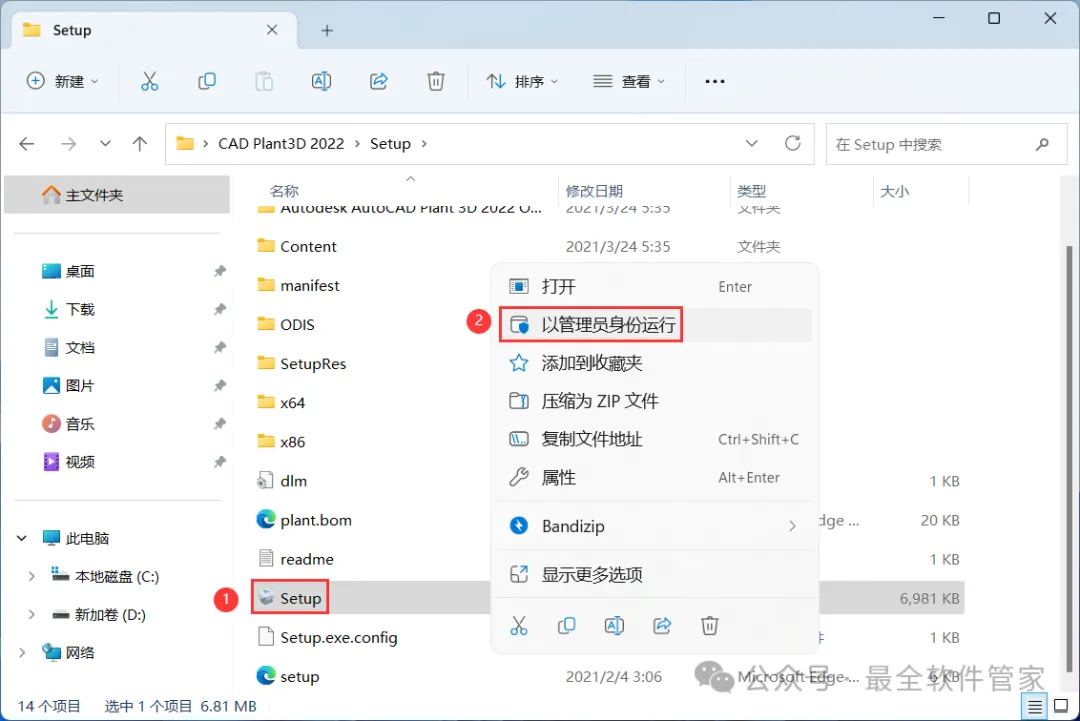This screenshot has height=721, width=1080.
Task: Open a new tab with the plus button
Action: click(x=327, y=30)
